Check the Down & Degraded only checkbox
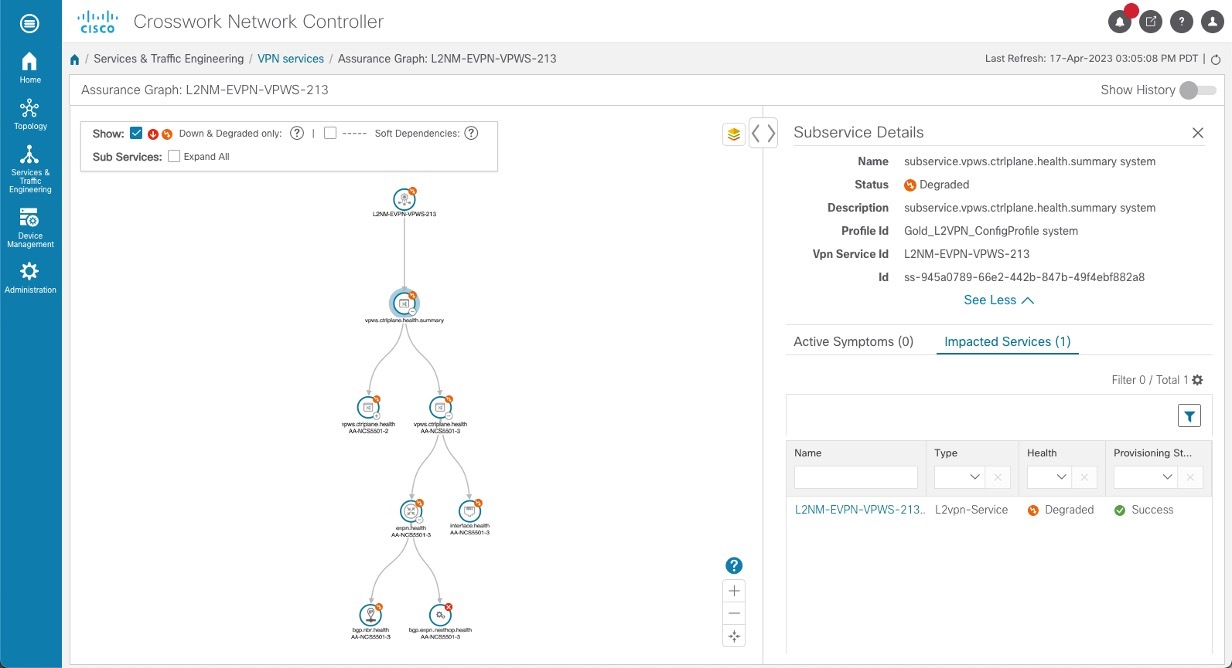This screenshot has width=1232, height=668. pyautogui.click(x=136, y=132)
